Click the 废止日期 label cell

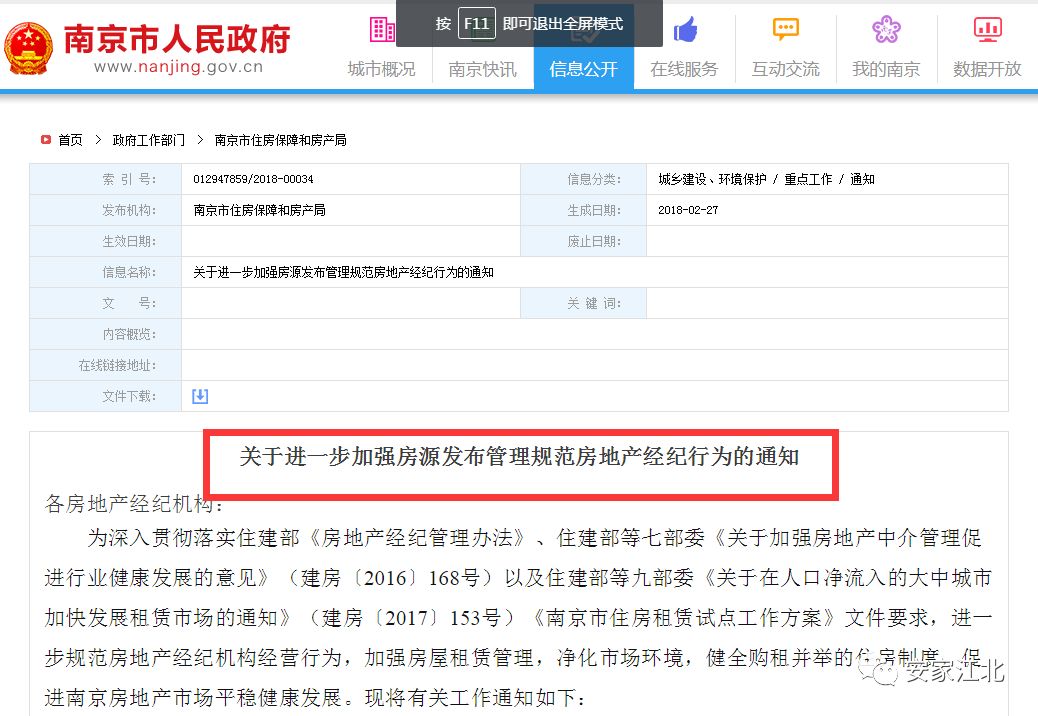tap(584, 241)
